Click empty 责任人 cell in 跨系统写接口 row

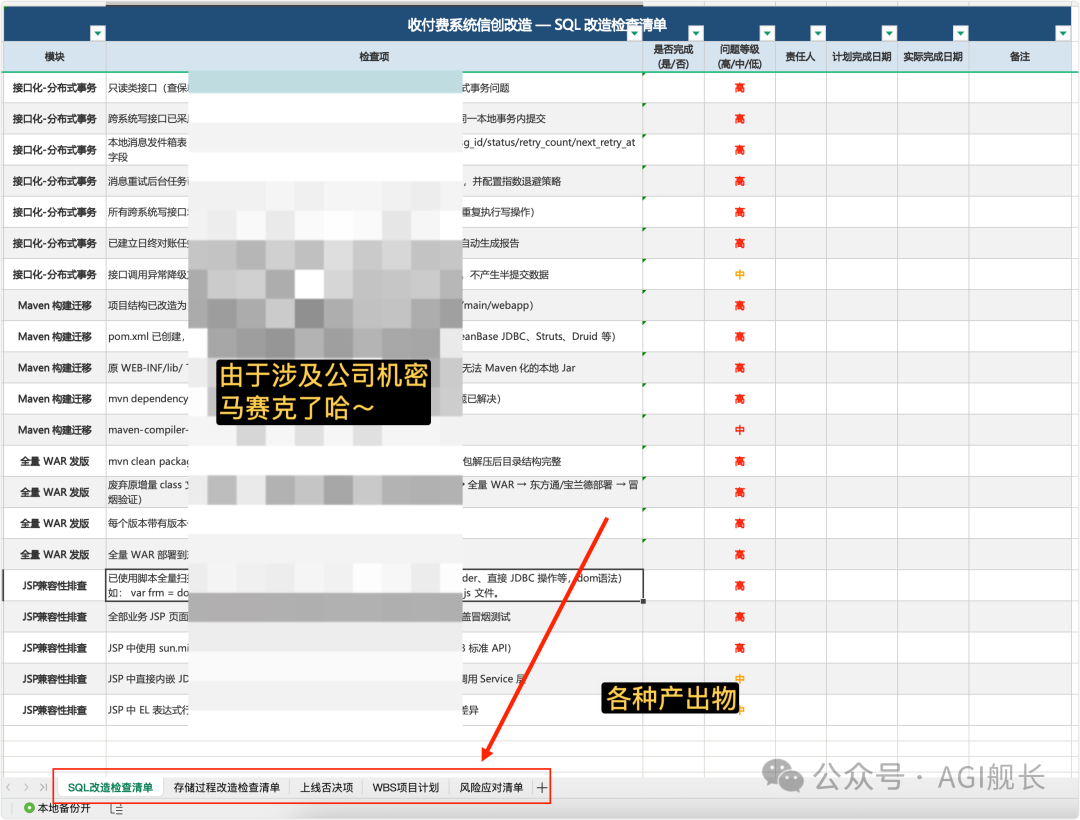coord(800,118)
